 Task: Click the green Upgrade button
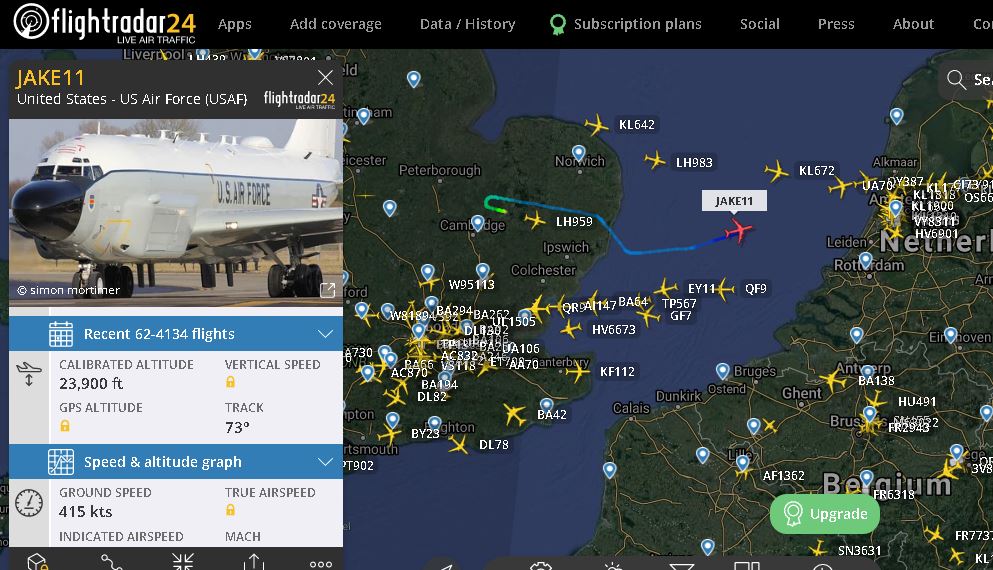coord(825,514)
